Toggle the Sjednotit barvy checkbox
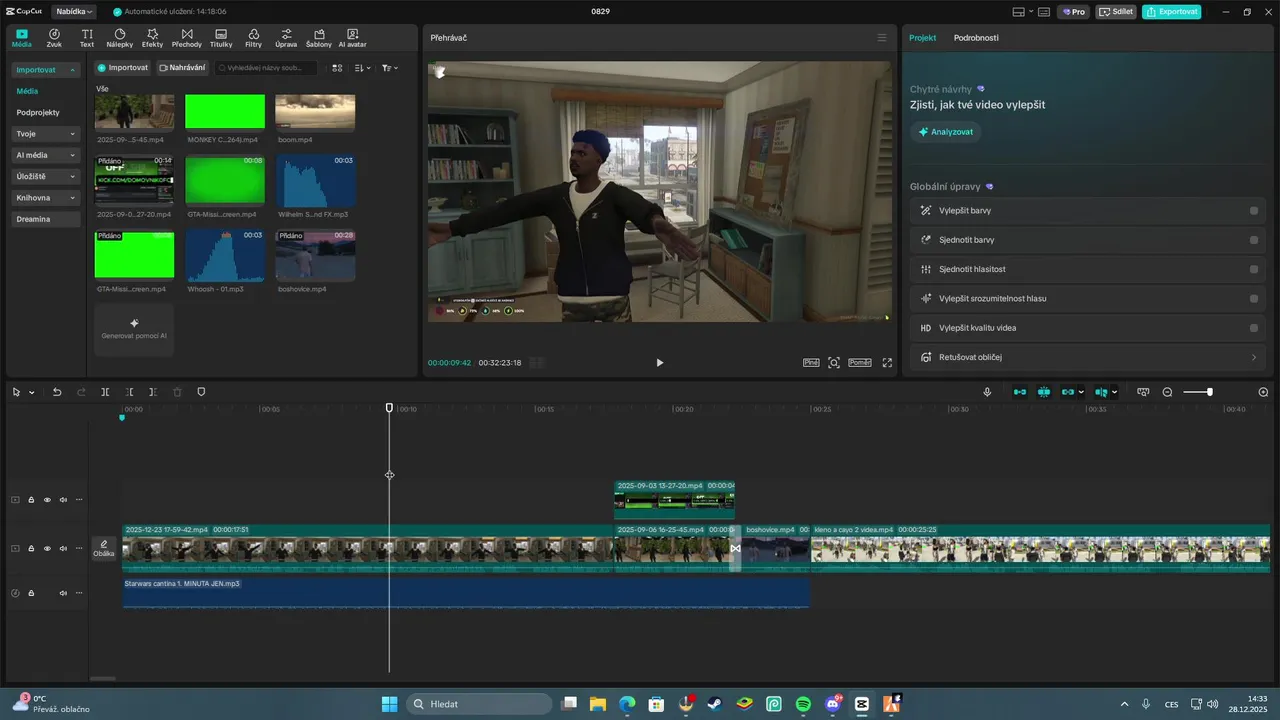The width and height of the screenshot is (1280, 720). pyautogui.click(x=1254, y=240)
